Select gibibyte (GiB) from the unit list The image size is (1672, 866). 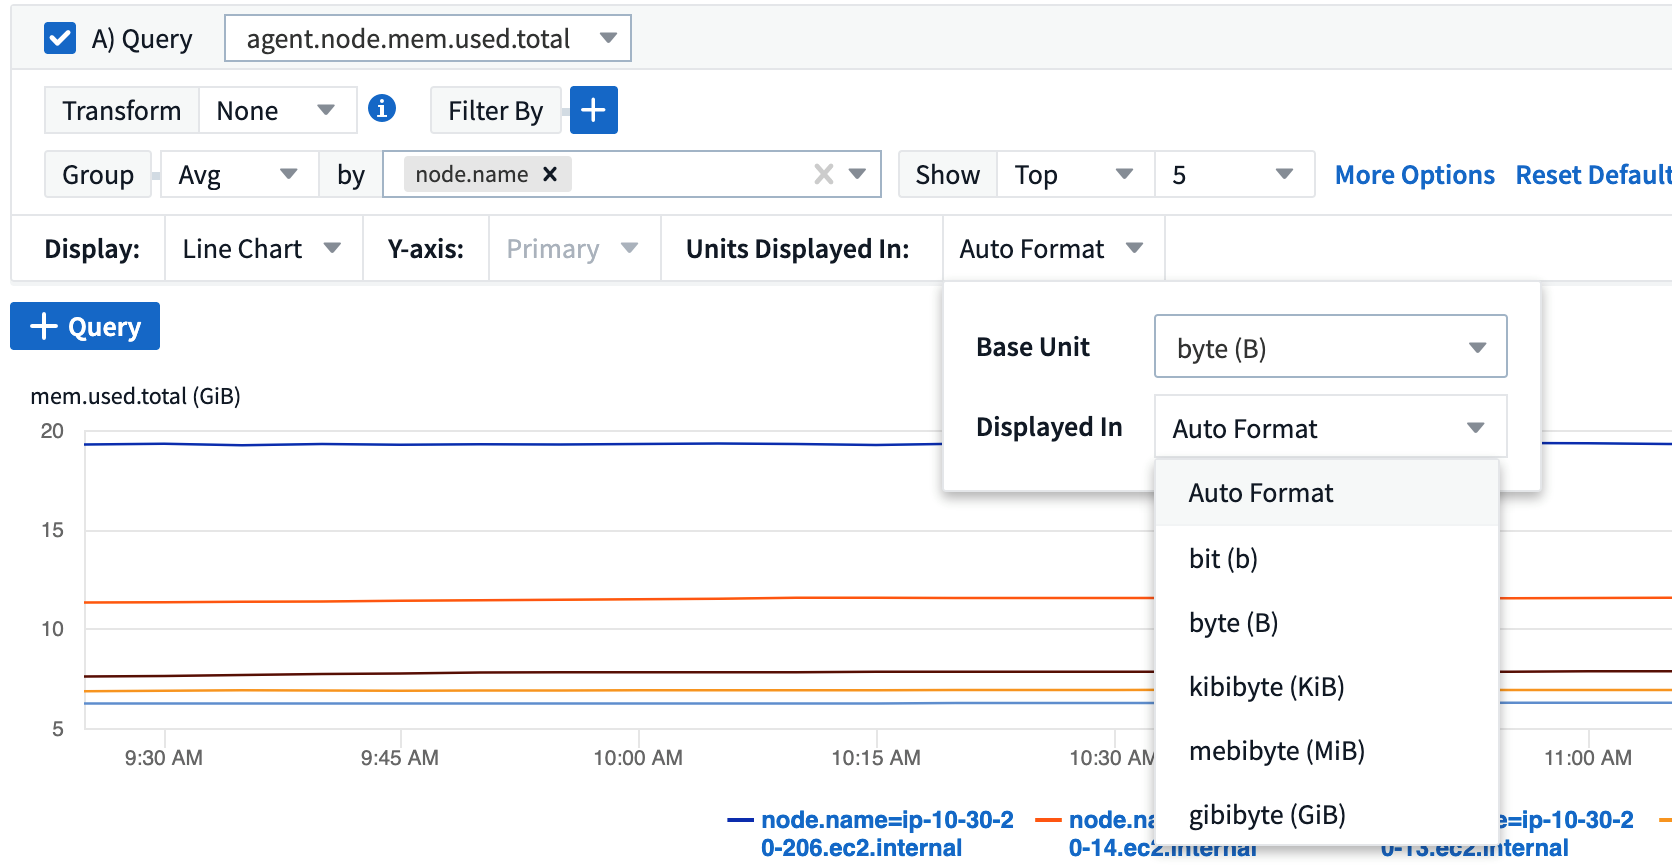point(1267,815)
